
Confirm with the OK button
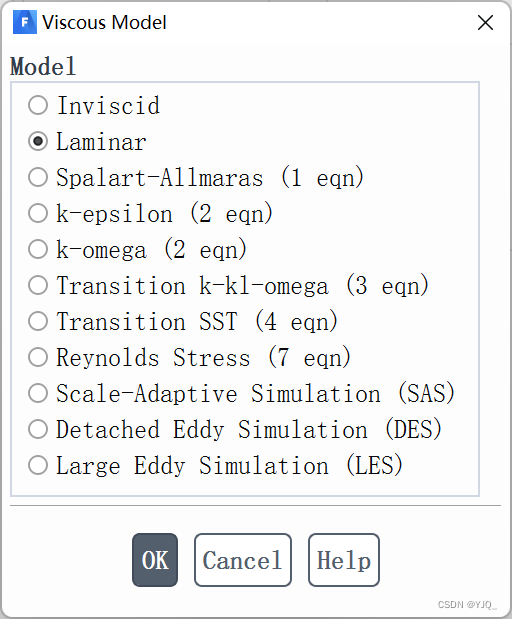pyautogui.click(x=155, y=560)
